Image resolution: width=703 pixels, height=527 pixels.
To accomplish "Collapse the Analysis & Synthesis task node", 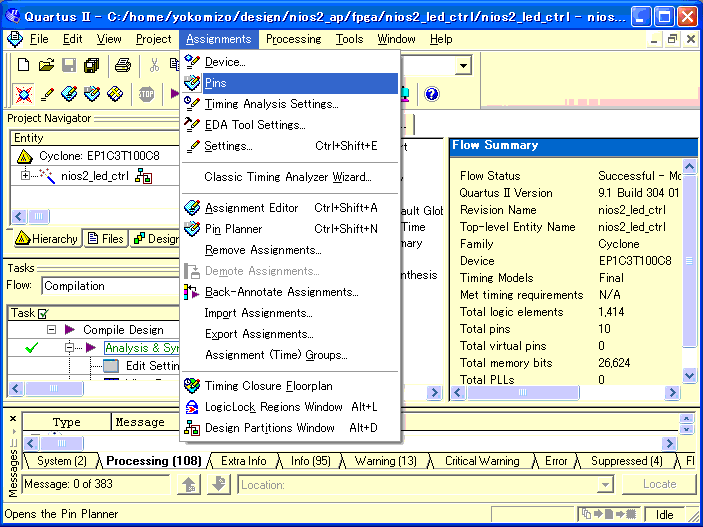I will [x=69, y=348].
